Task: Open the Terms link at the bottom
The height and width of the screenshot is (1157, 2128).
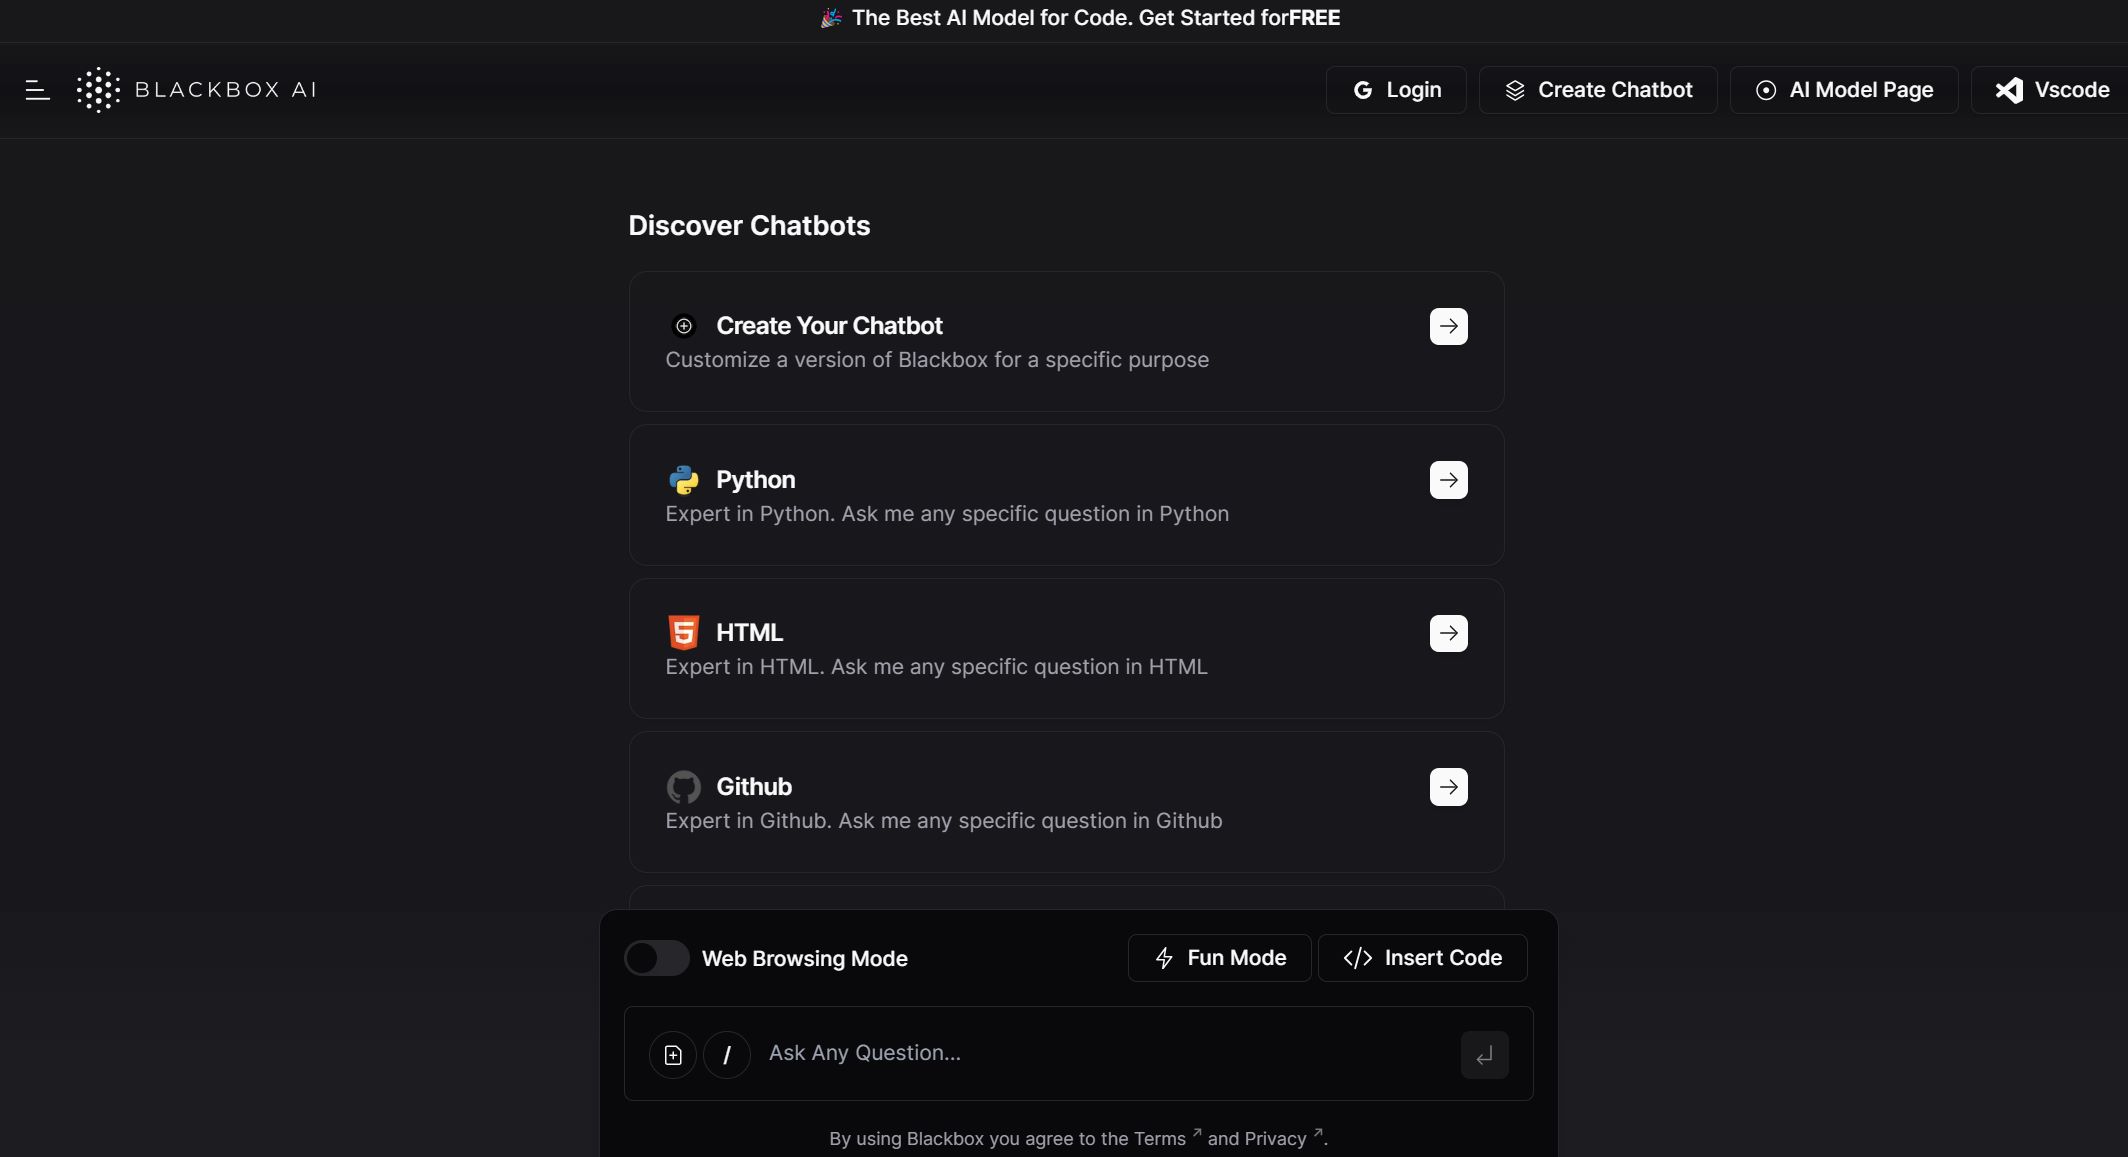Action: [1160, 1138]
